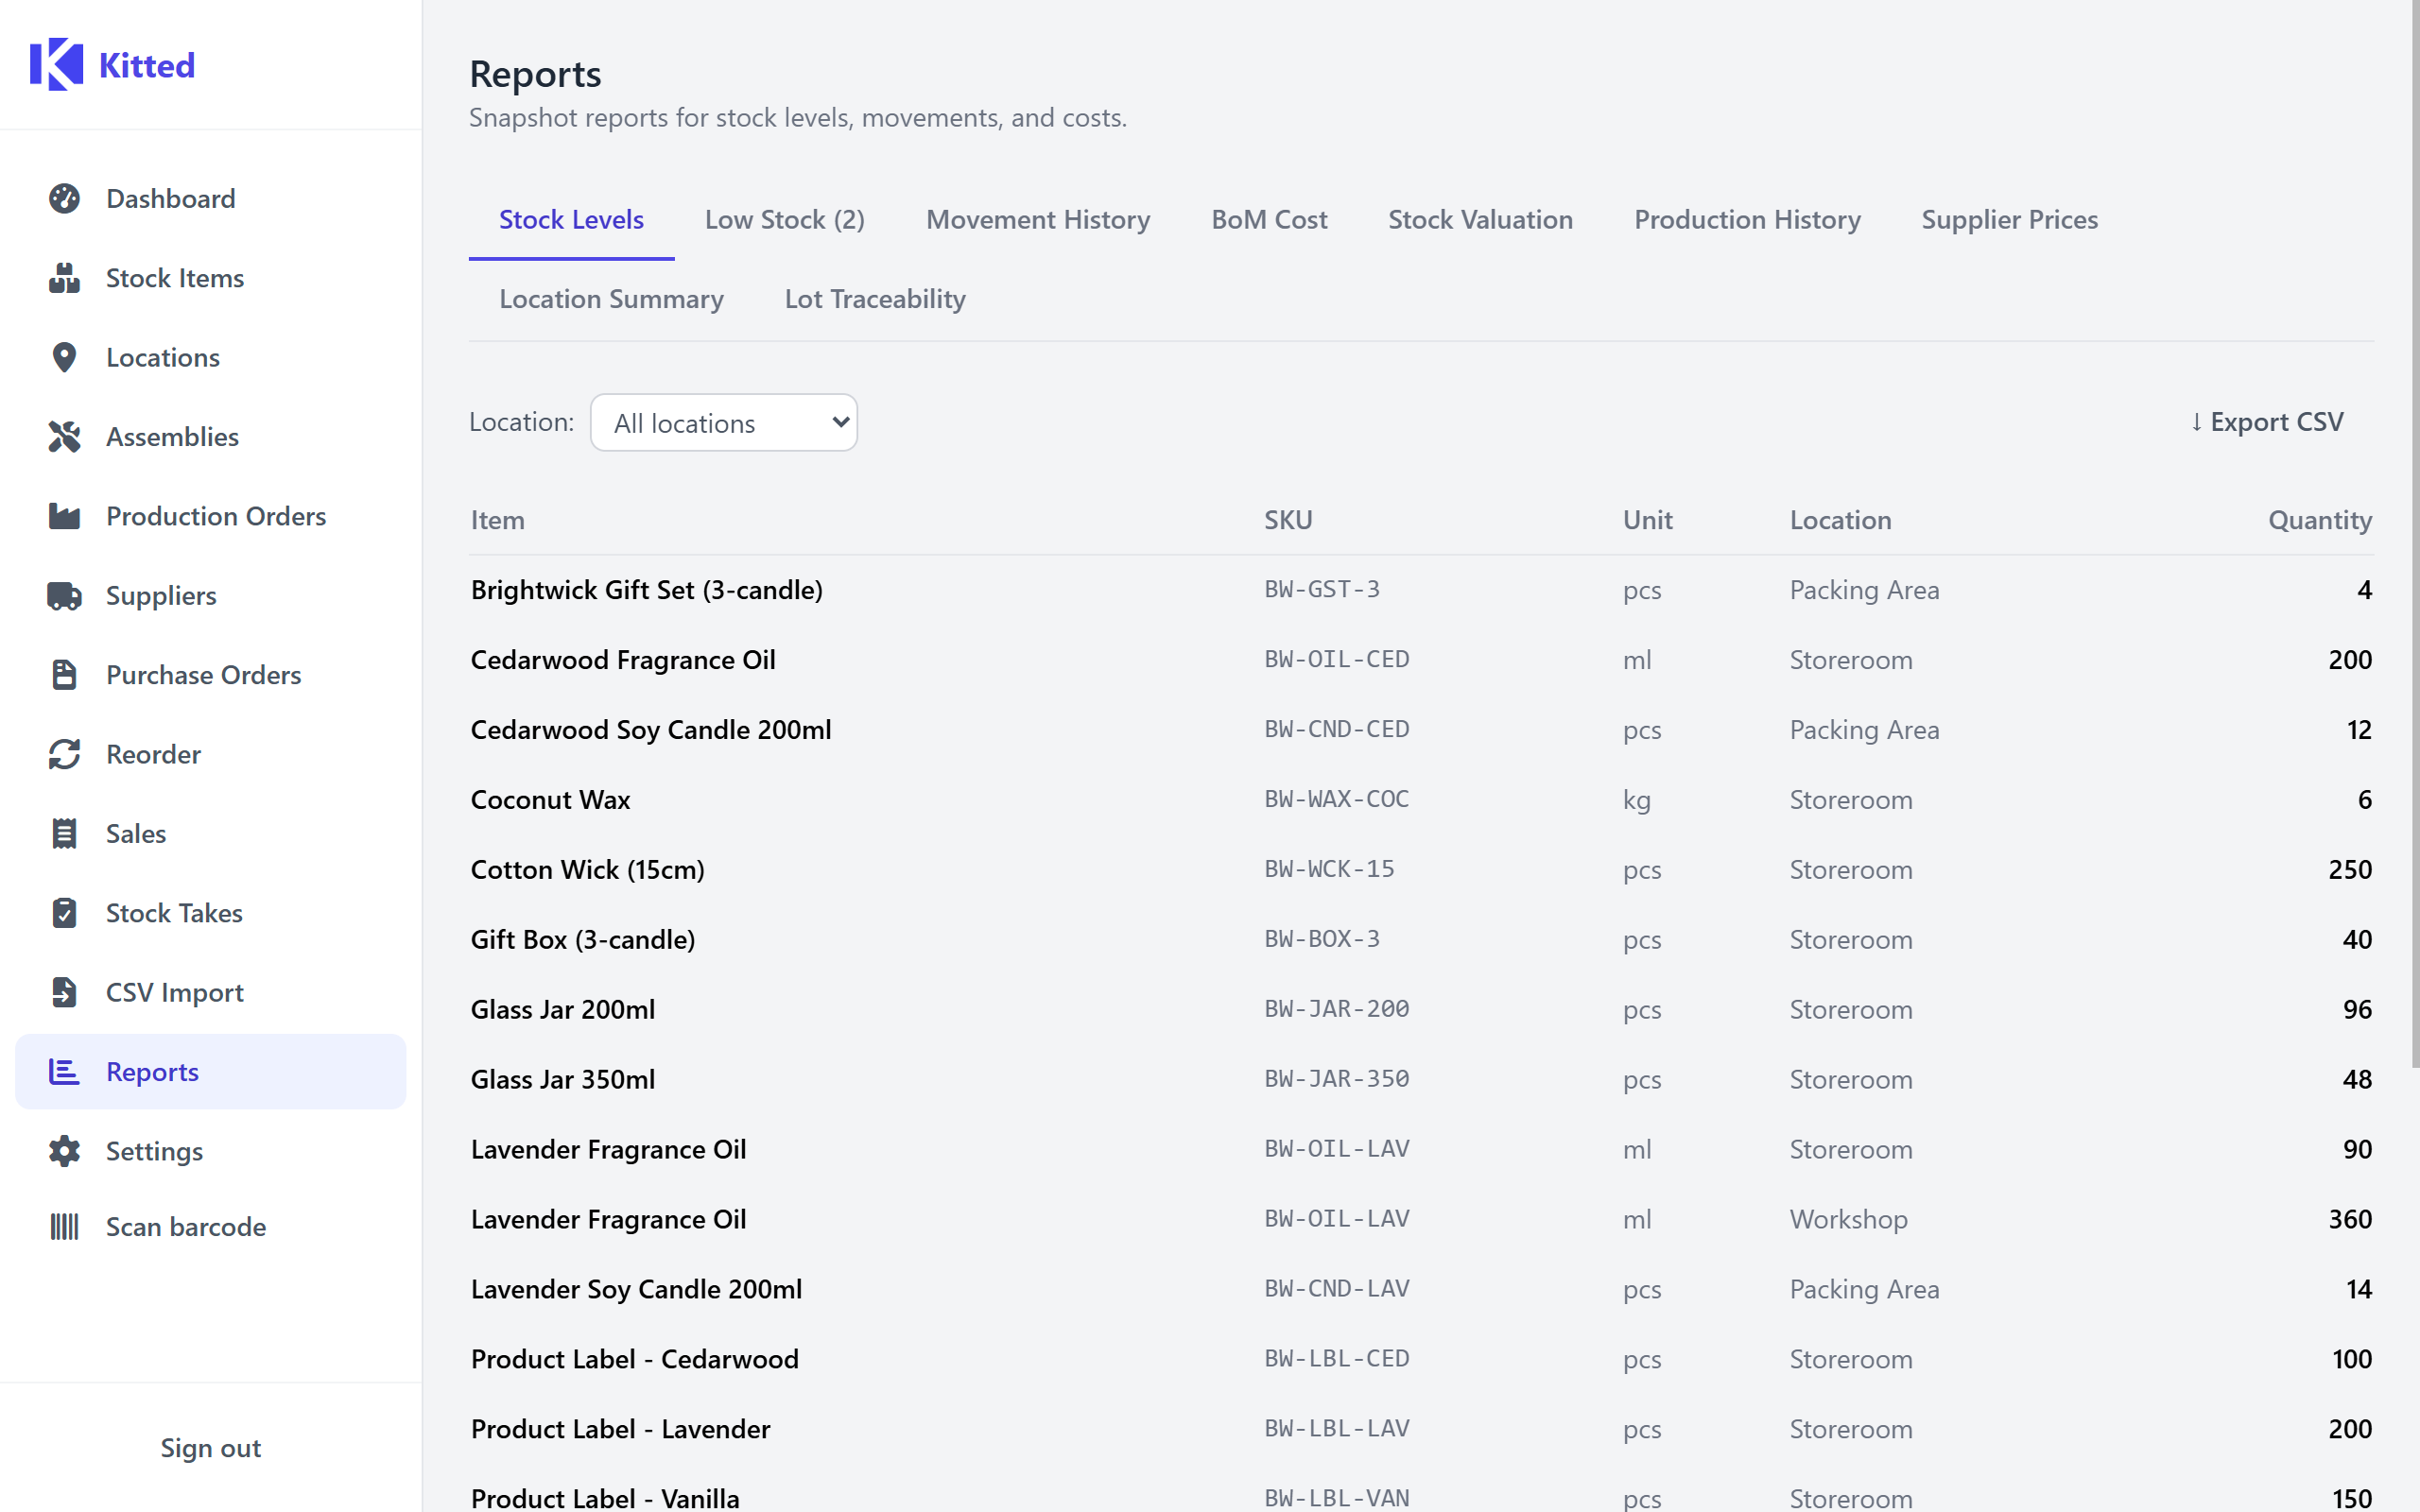Navigate to Purchase Orders
This screenshot has height=1512, width=2420.
pos(210,675)
